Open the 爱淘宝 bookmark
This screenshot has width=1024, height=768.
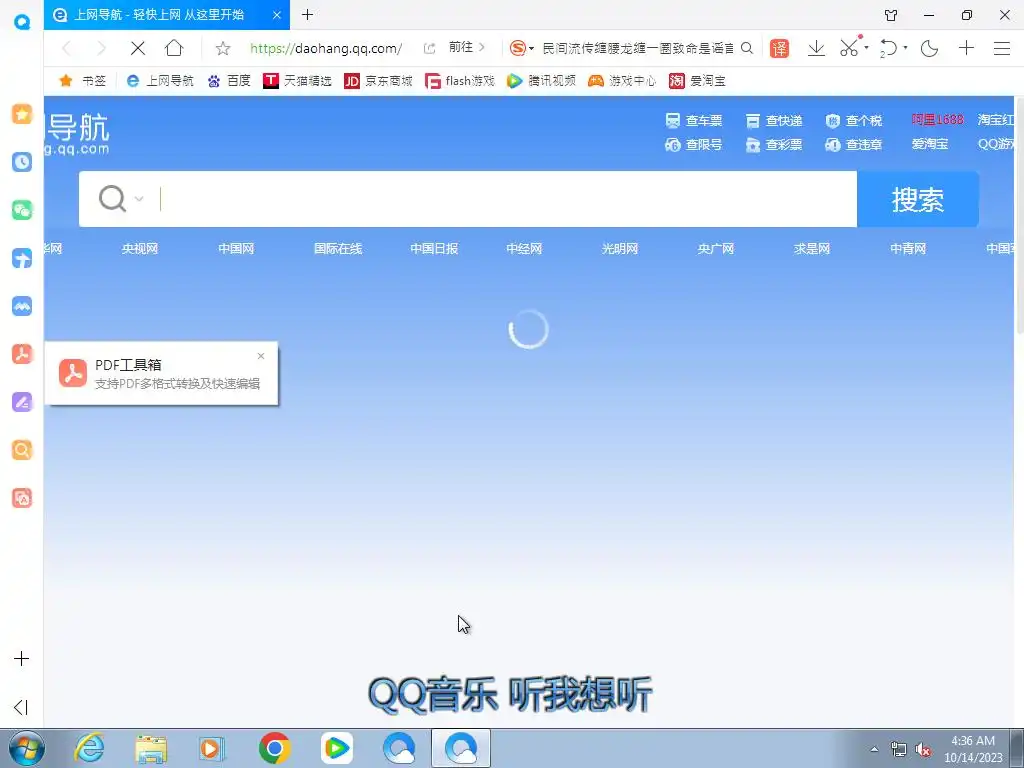coord(697,80)
